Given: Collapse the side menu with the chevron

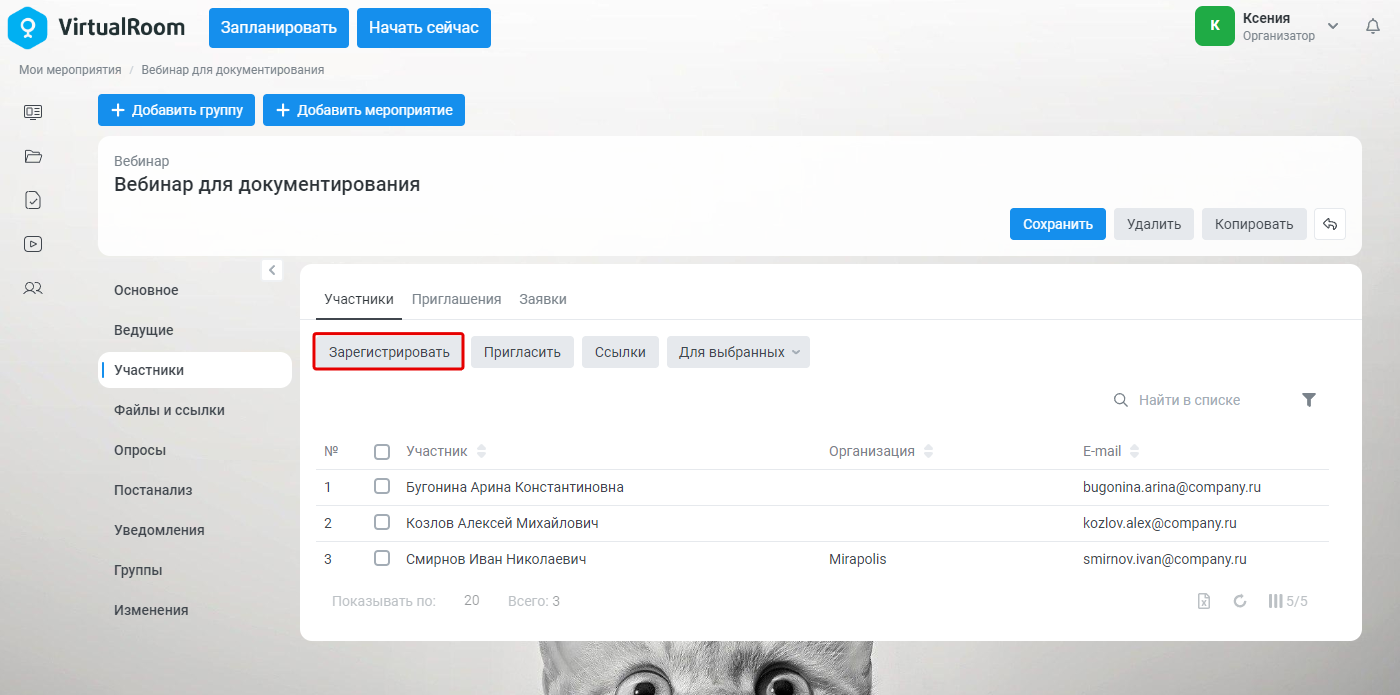Looking at the screenshot, I should pos(272,270).
